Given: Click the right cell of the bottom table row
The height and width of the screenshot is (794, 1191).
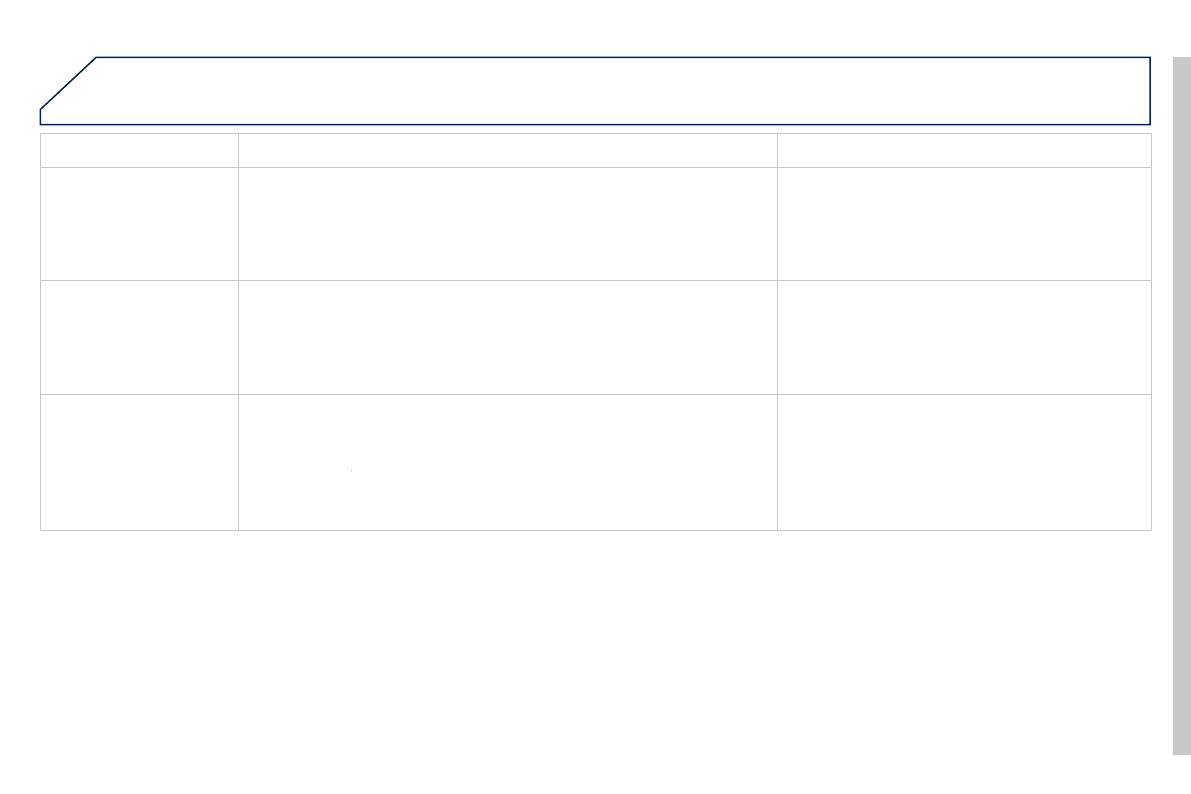Looking at the screenshot, I should (964, 462).
